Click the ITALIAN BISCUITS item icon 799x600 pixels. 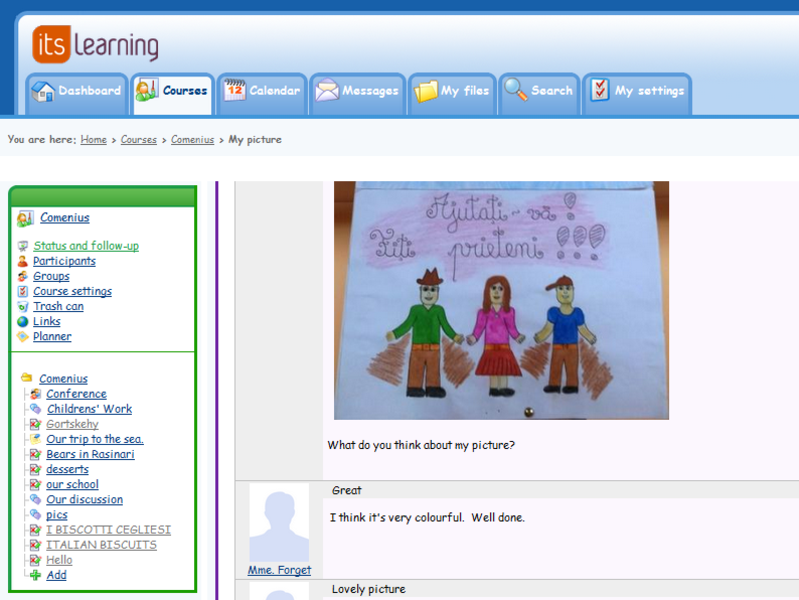[x=35, y=545]
